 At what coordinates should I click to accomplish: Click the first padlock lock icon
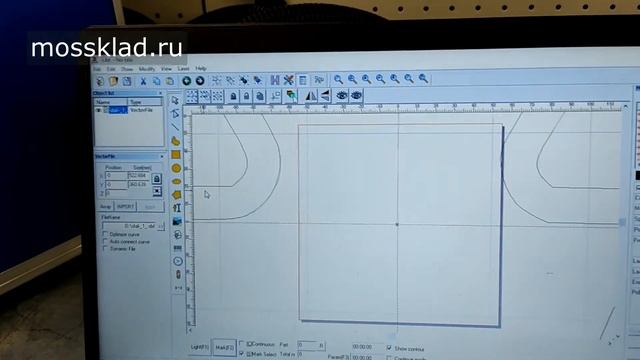233,96
